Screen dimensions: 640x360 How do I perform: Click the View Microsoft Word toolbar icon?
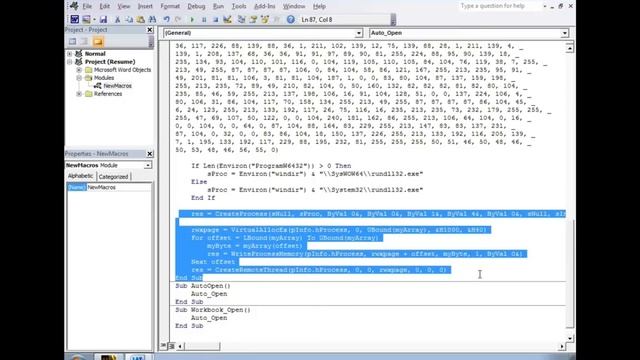pos(74,19)
